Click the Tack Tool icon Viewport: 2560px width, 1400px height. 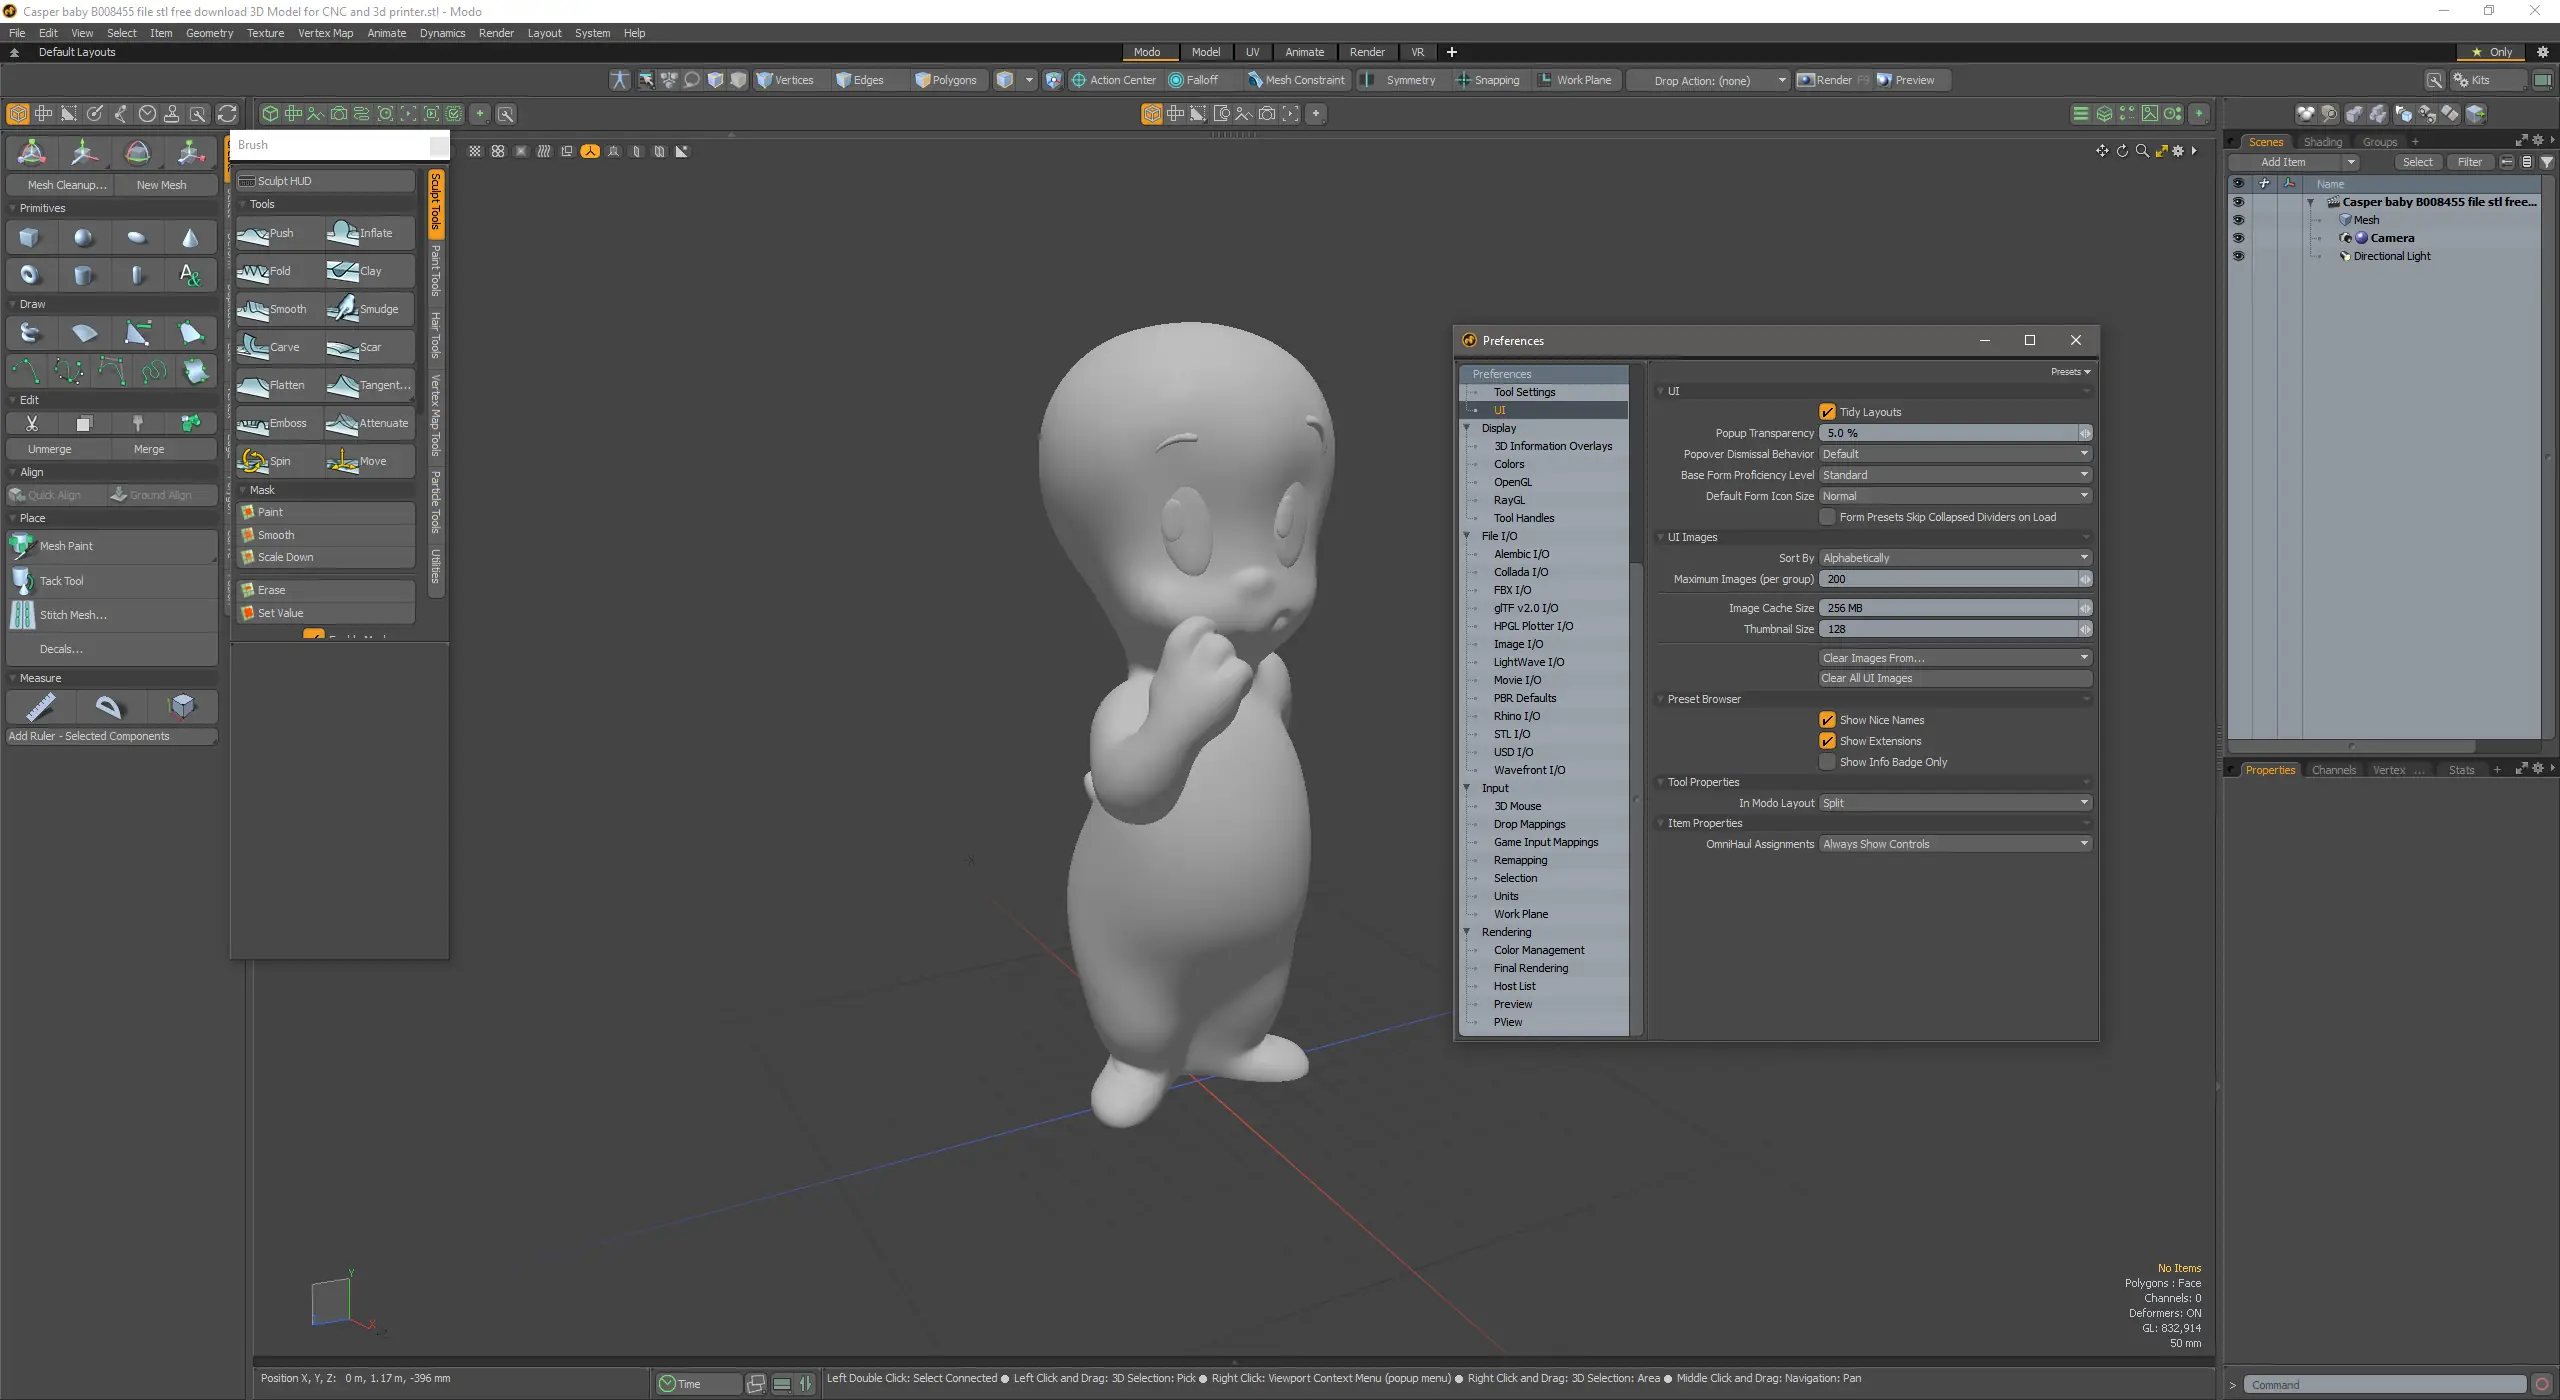coord(23,581)
